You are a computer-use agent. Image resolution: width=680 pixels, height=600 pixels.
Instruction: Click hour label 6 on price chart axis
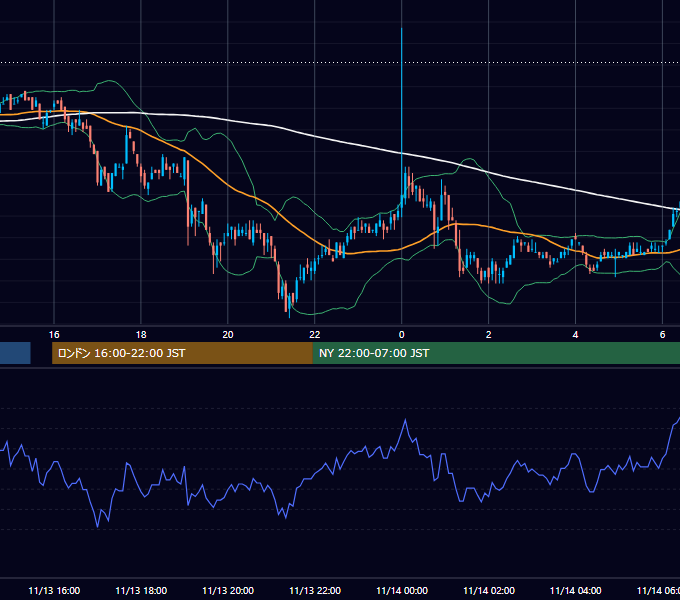coord(662,335)
